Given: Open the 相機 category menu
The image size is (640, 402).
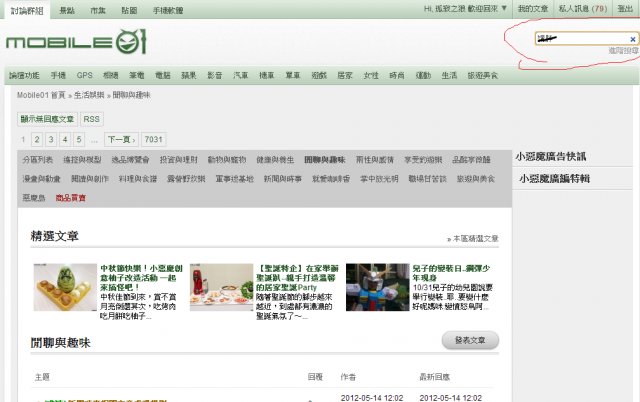Looking at the screenshot, I should tap(111, 76).
